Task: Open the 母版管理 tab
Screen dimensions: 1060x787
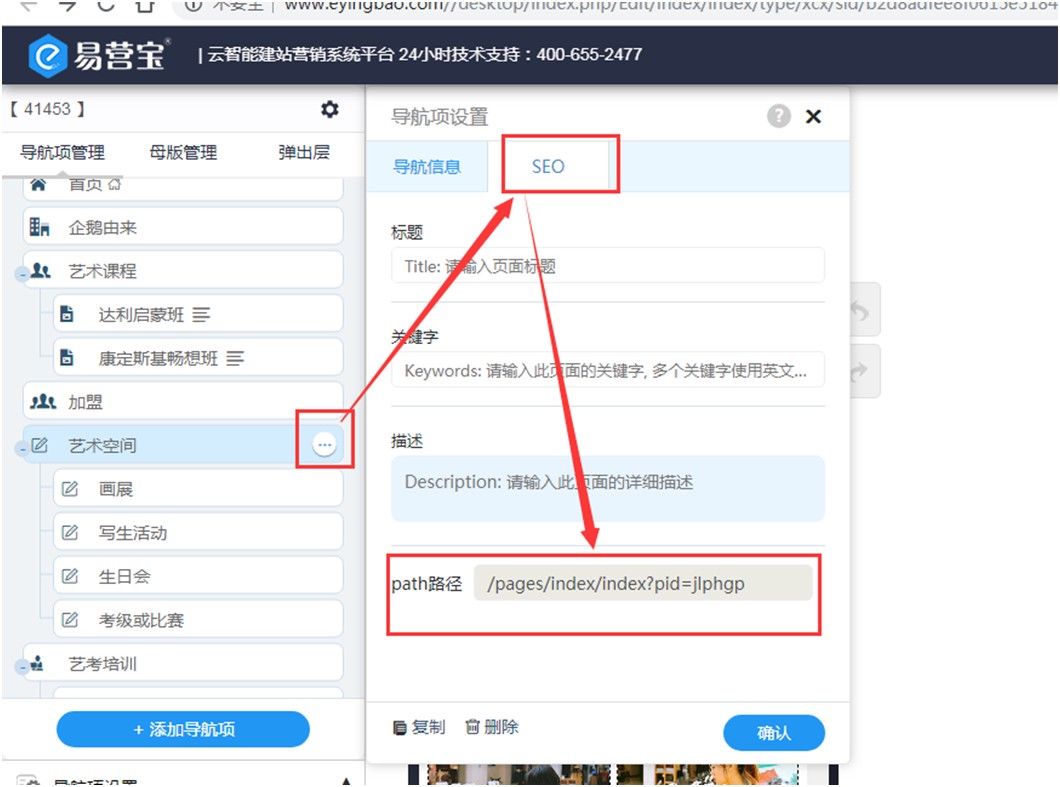Action: point(183,153)
